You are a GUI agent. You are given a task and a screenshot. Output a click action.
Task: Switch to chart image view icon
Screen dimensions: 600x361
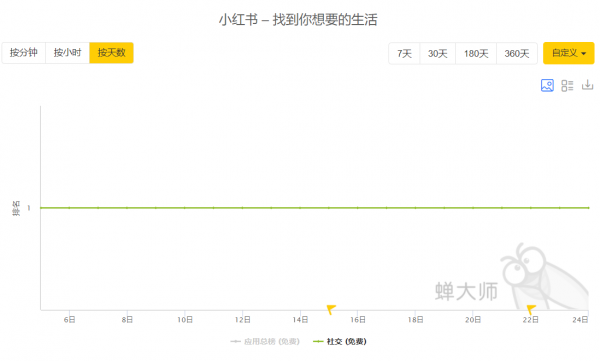547,85
